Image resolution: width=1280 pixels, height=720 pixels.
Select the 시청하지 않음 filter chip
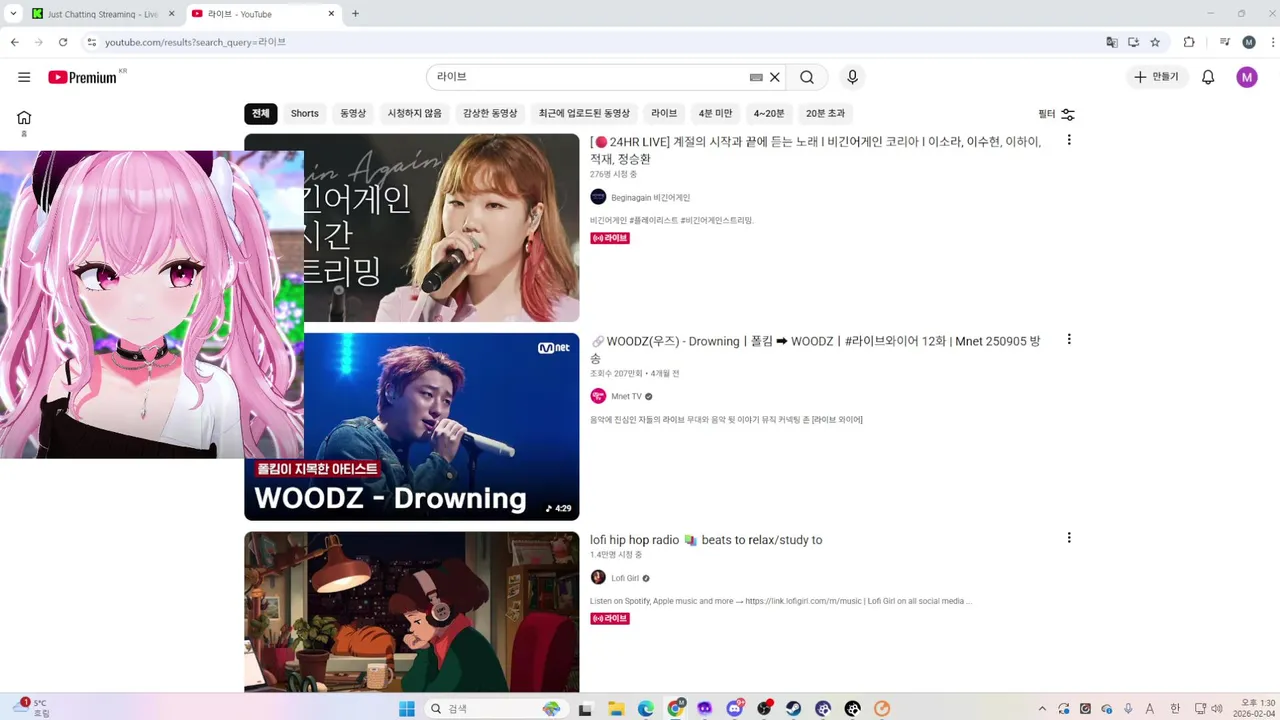tap(414, 113)
